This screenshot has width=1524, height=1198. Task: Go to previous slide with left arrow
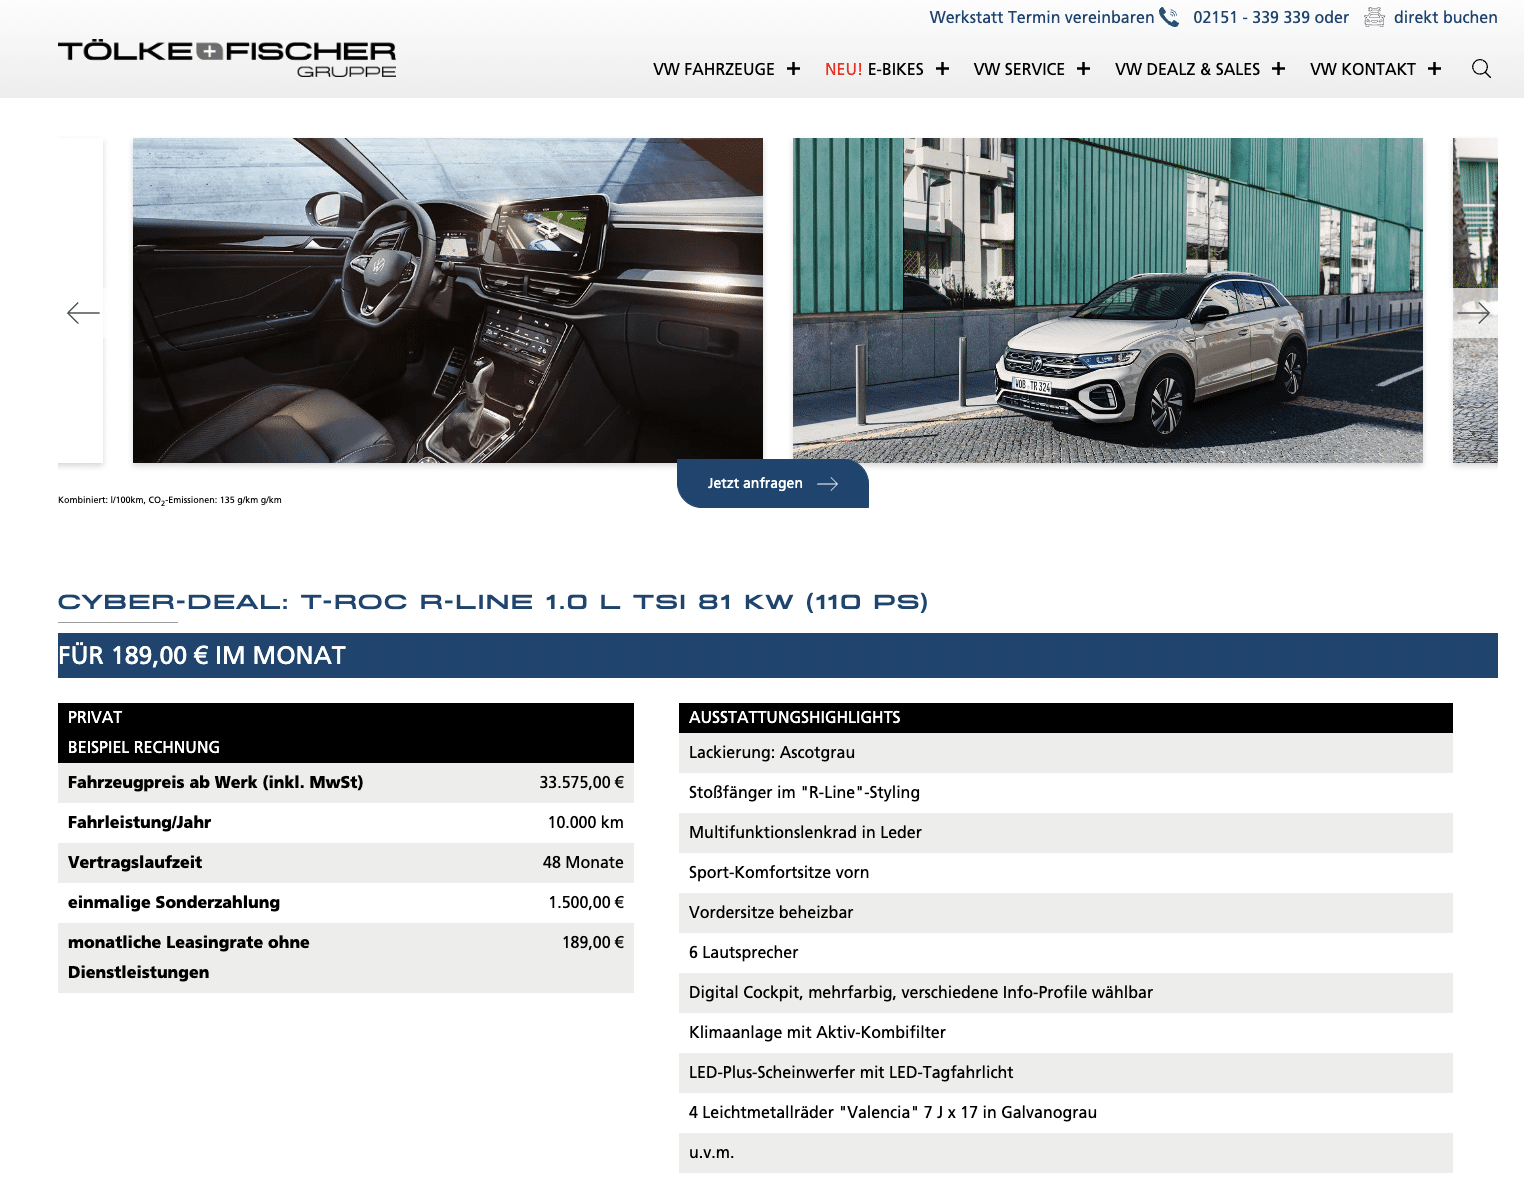83,313
